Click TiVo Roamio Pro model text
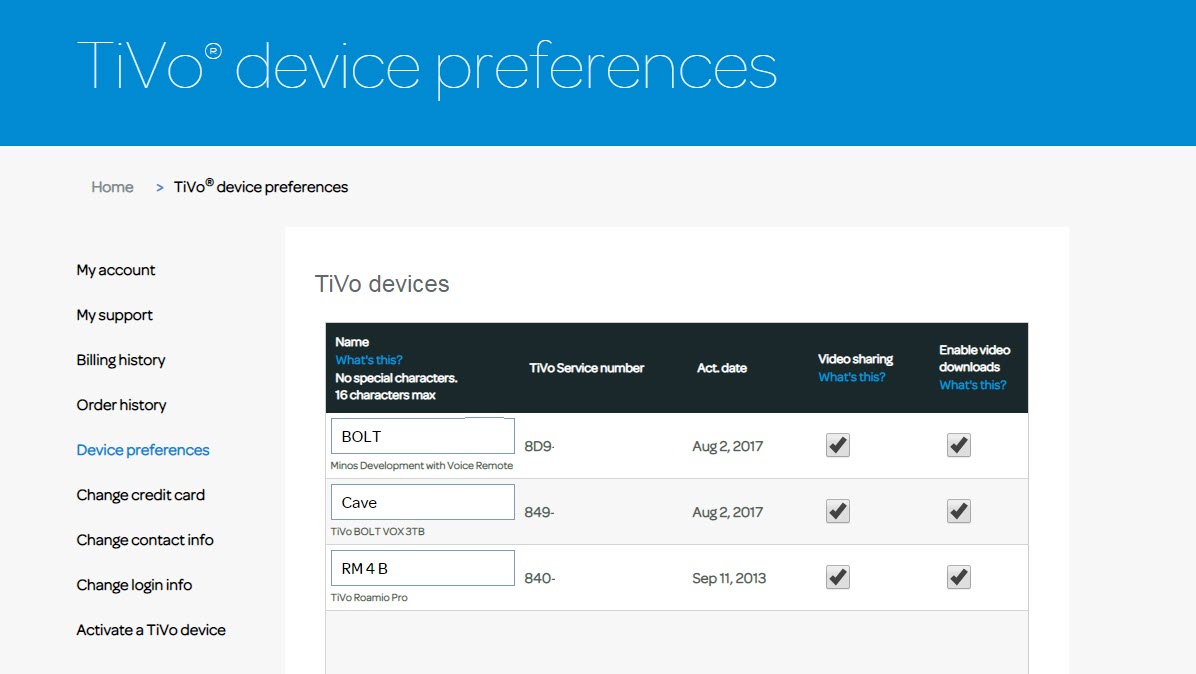This screenshot has width=1196, height=674. tap(369, 597)
